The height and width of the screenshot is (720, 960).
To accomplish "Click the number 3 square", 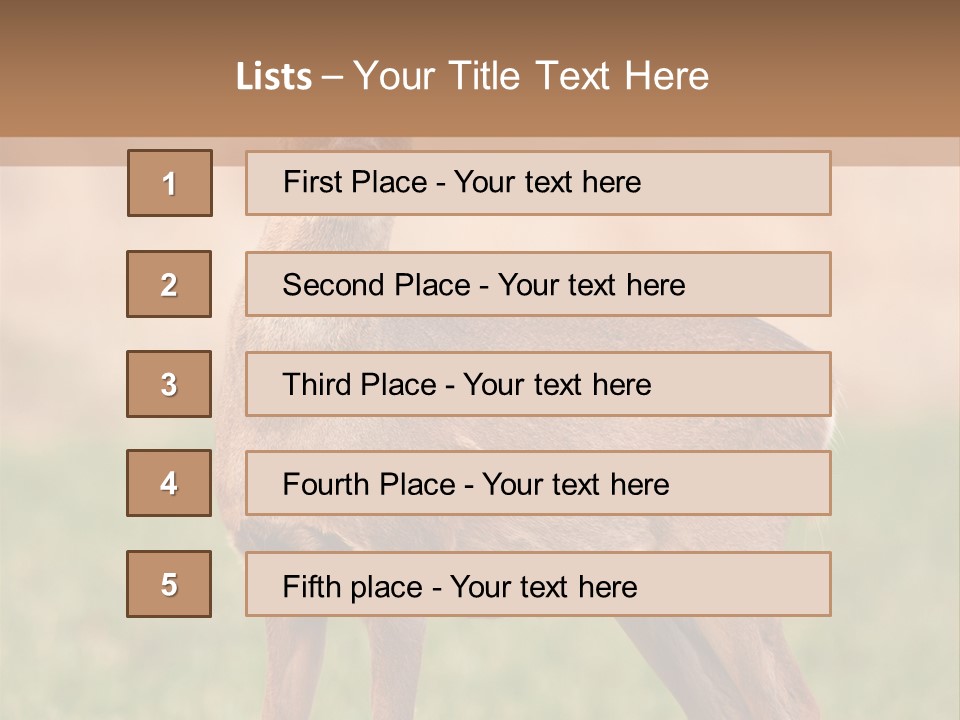I will click(169, 384).
